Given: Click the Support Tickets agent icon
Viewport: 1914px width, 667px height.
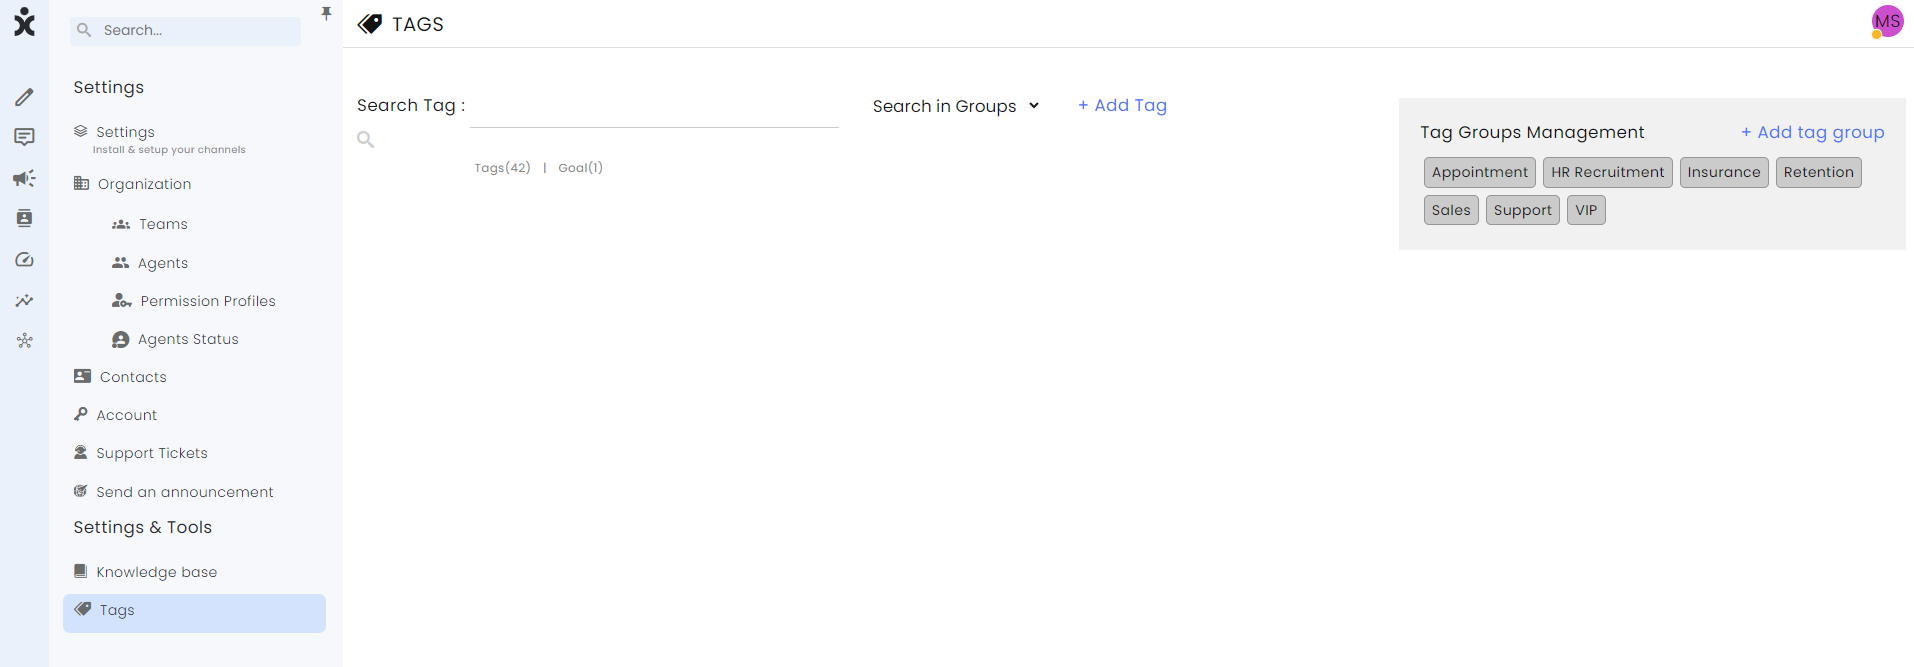Looking at the screenshot, I should click(x=81, y=452).
